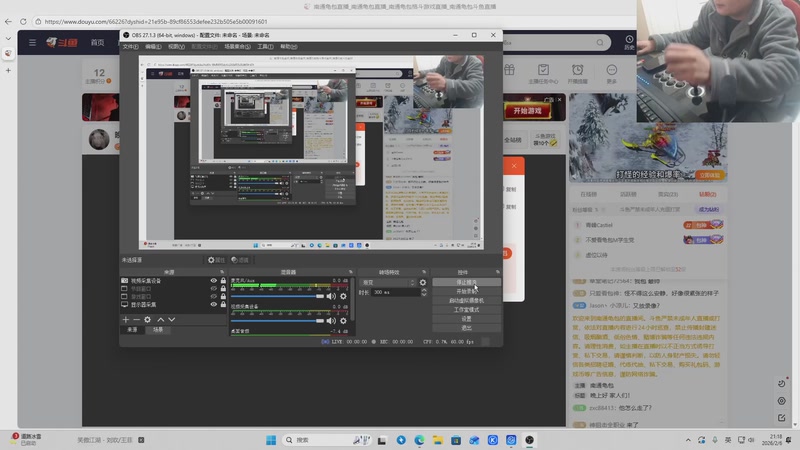Click the 退出 button in OBS controls
800x450 pixels.
(466, 328)
